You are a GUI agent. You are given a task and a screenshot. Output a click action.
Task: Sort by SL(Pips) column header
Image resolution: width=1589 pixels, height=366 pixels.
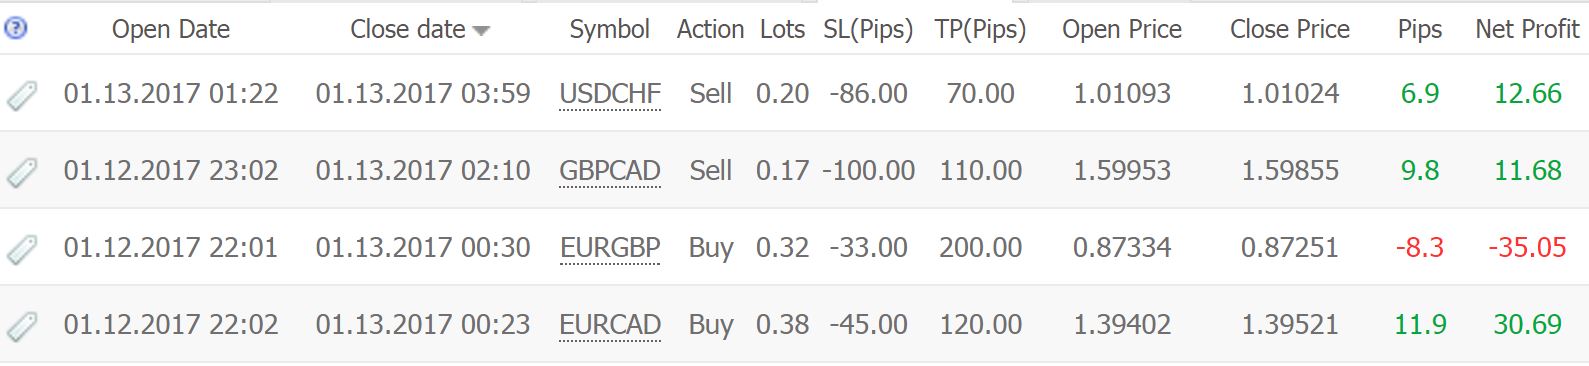click(x=868, y=30)
